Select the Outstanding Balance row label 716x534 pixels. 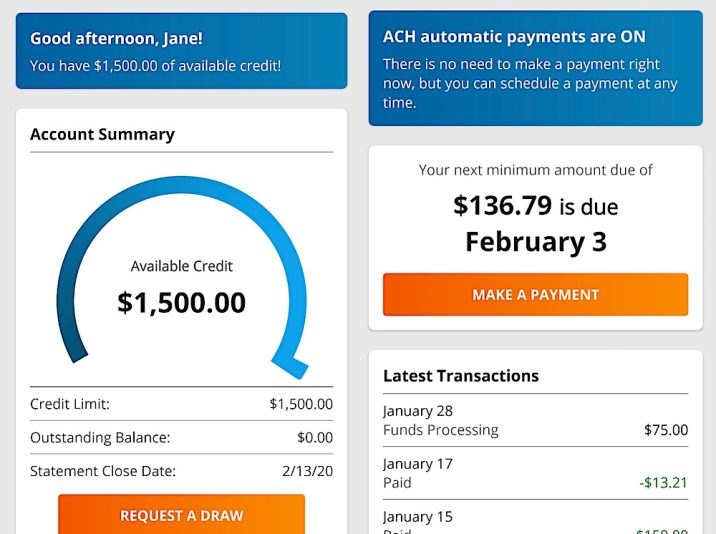[100, 437]
